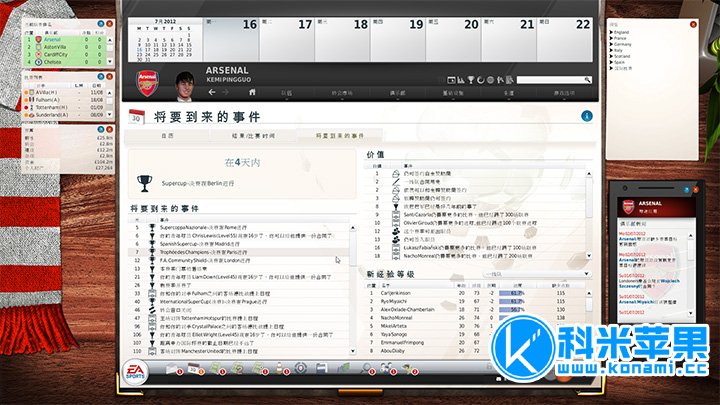Click the magnifier scouting icon in bottom toolbar
Viewport: 720px width, 405px height.
[x=366, y=368]
